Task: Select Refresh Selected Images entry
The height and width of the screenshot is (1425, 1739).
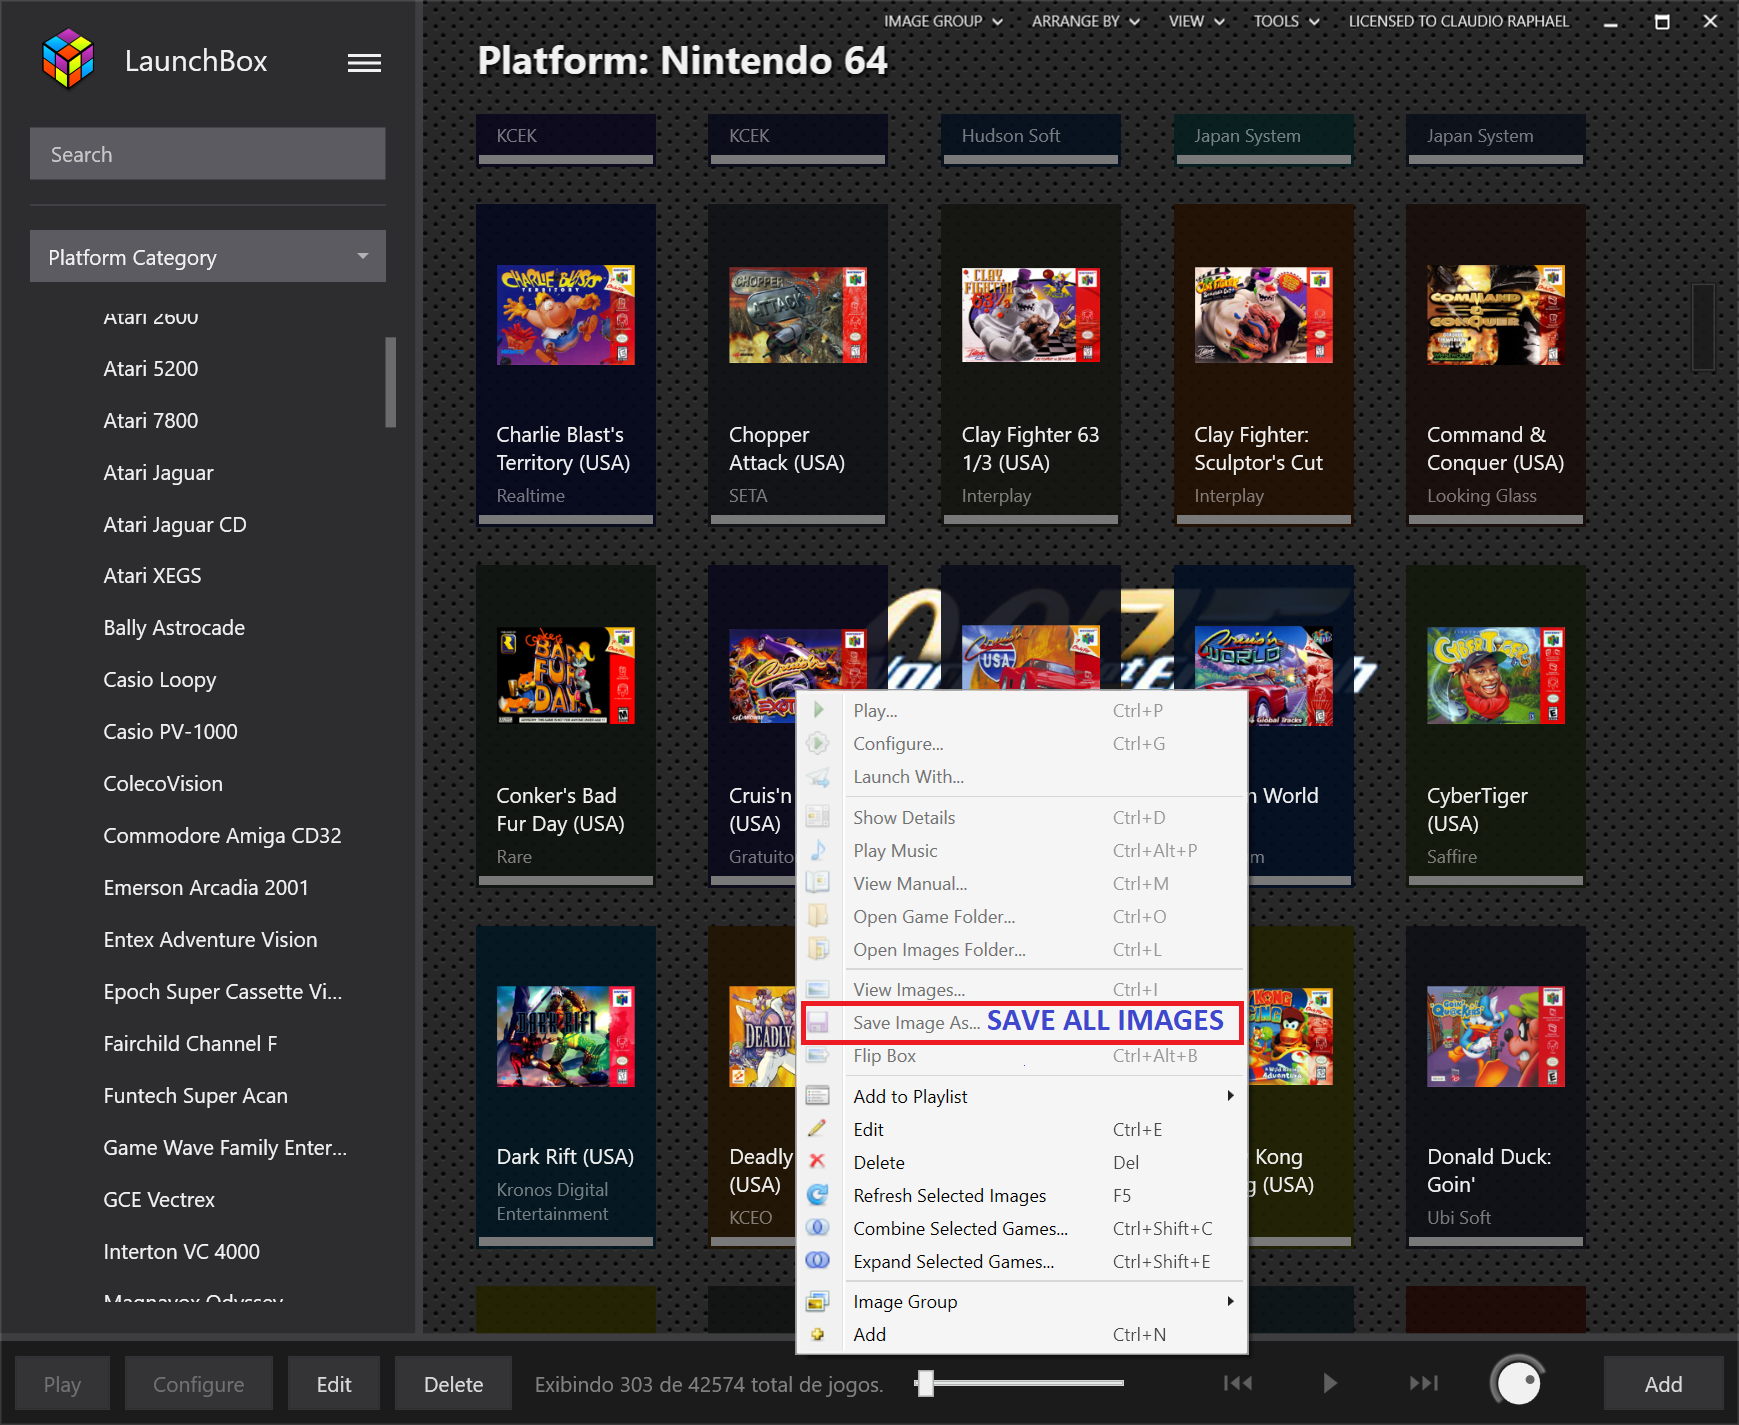Action: [x=1022, y=1195]
